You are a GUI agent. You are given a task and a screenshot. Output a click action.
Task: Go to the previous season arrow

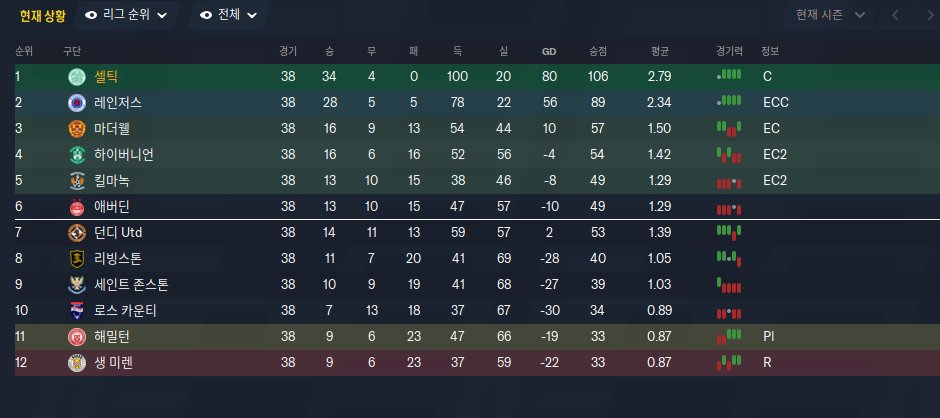tap(894, 15)
